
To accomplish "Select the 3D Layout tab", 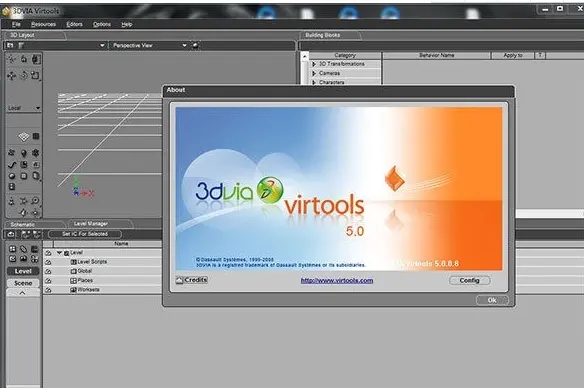I will click(34, 35).
